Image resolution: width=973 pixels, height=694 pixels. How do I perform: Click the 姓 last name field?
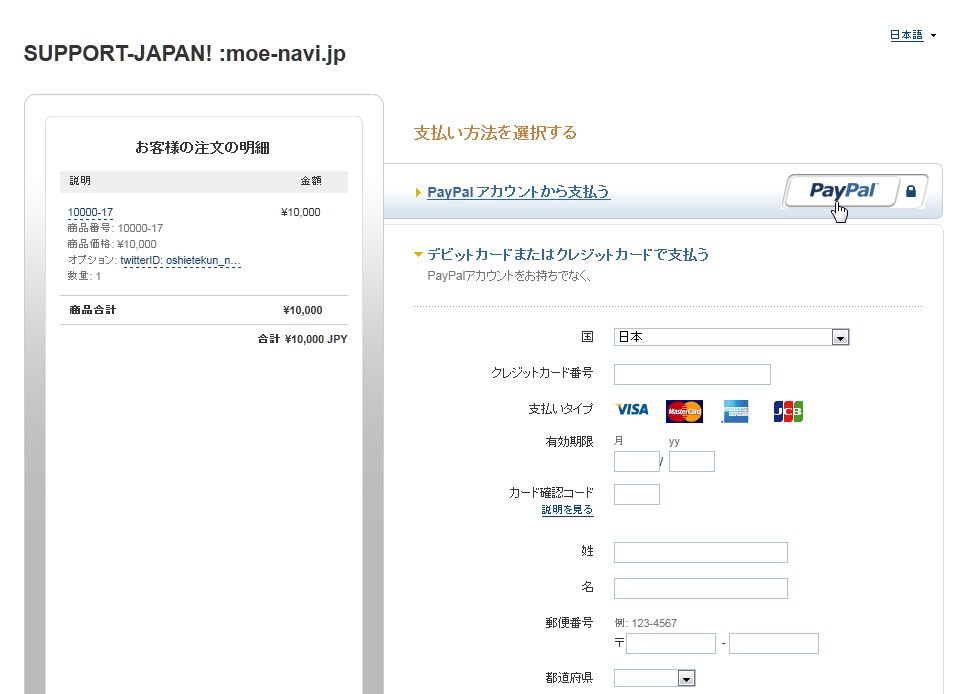pos(701,552)
